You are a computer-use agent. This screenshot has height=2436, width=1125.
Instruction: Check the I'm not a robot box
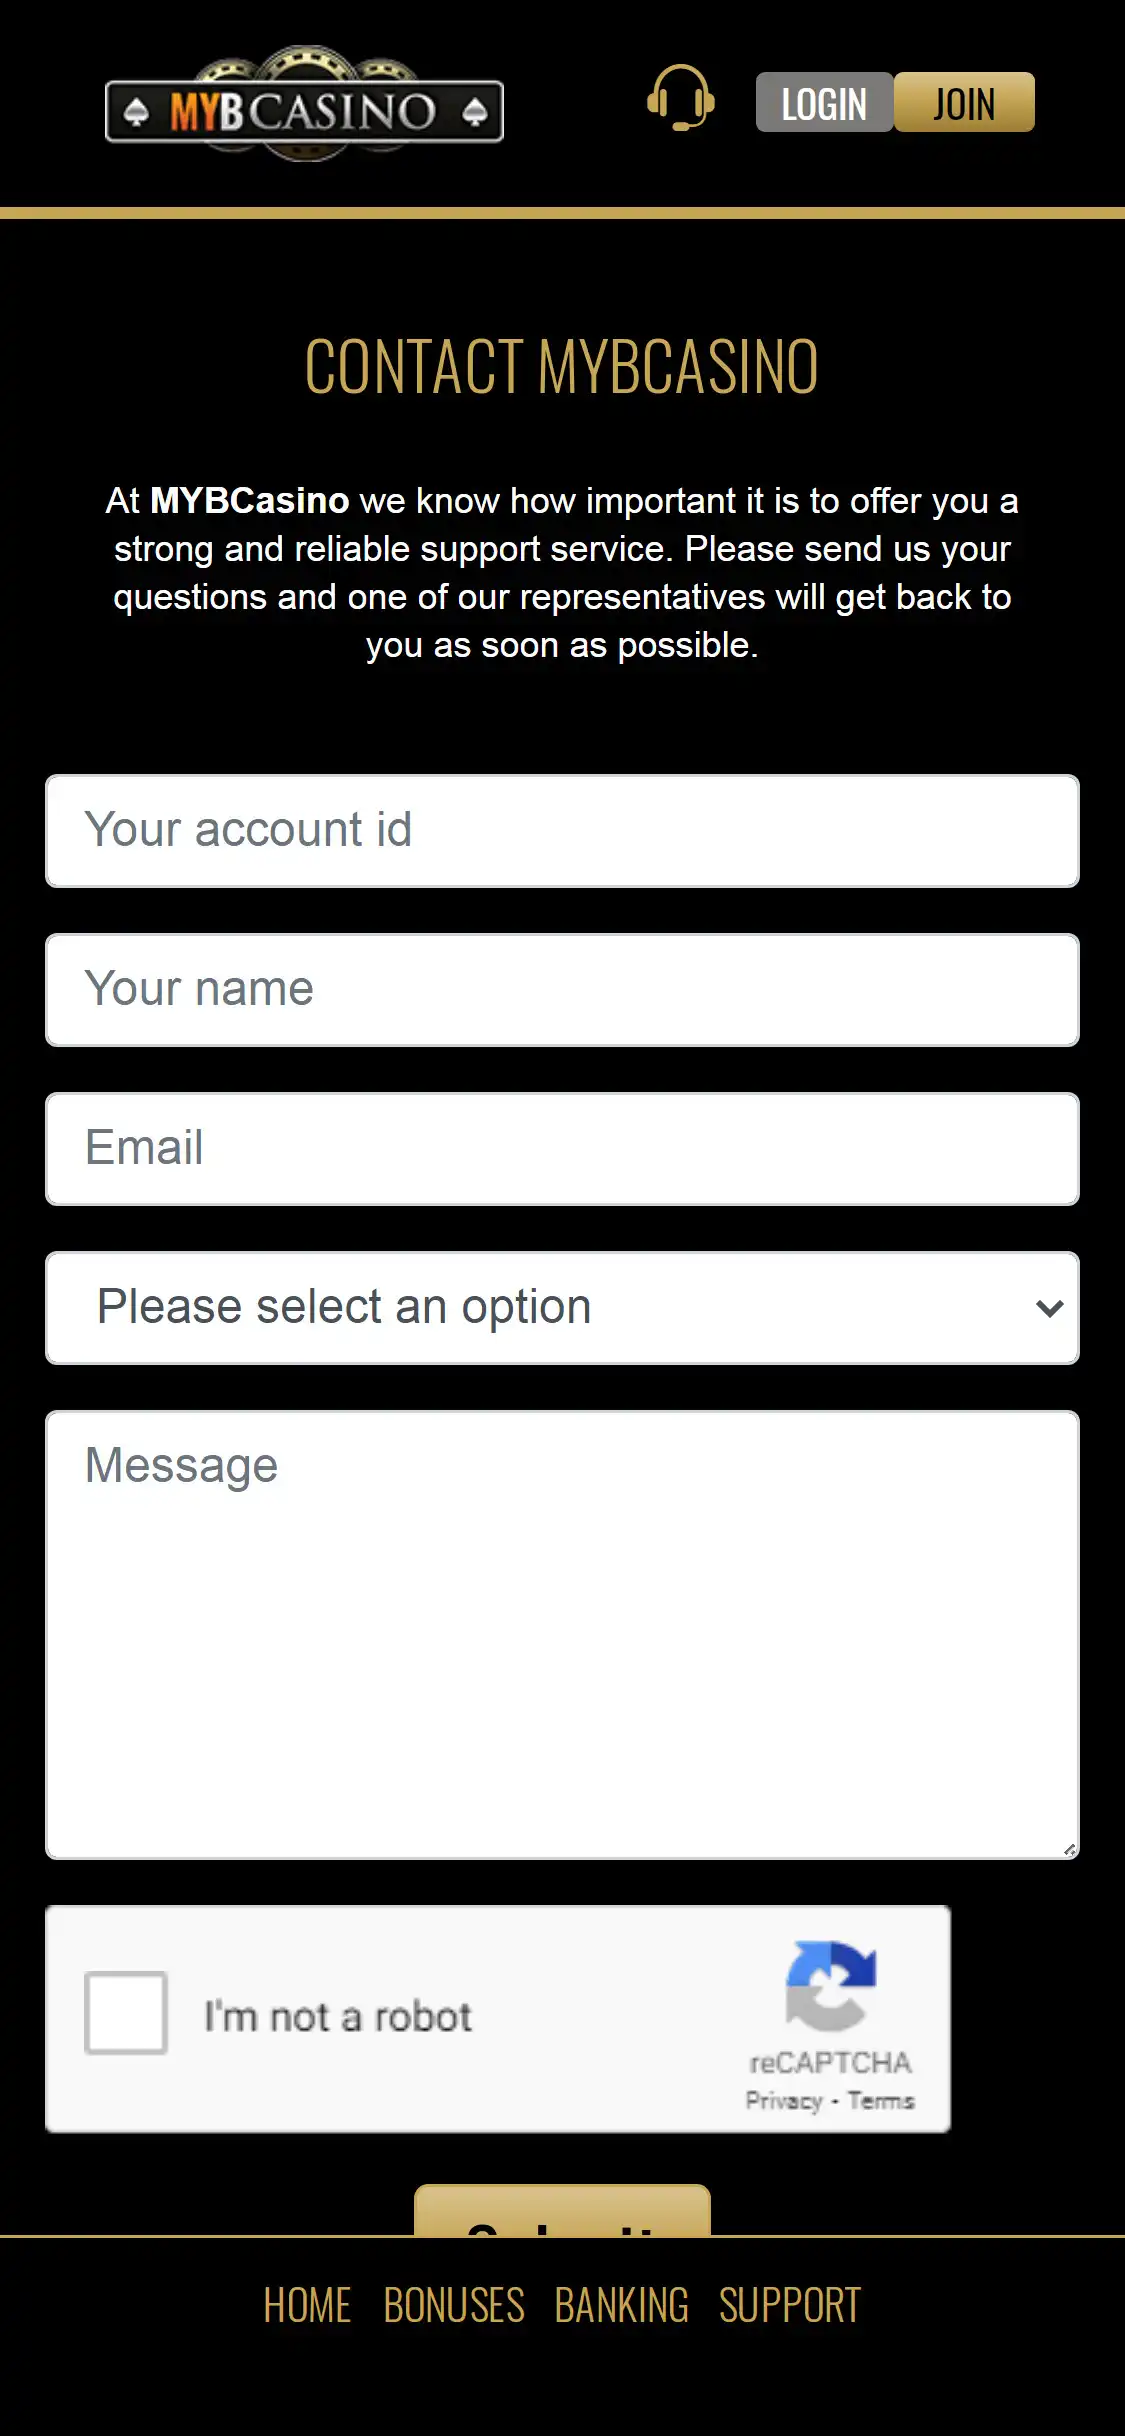(x=126, y=2013)
